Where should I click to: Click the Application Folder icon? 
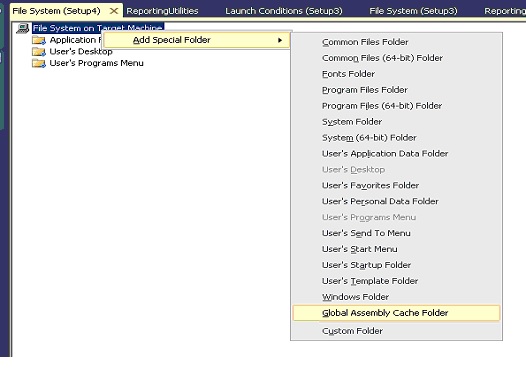coord(39,40)
